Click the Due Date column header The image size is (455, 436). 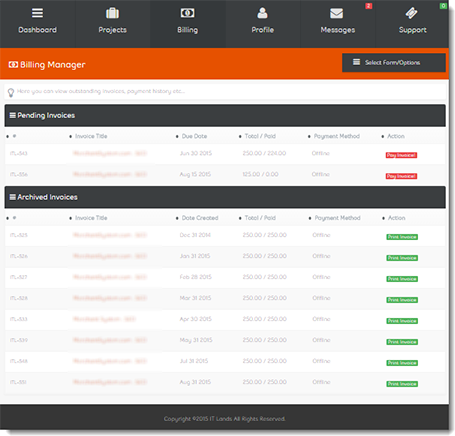click(194, 136)
